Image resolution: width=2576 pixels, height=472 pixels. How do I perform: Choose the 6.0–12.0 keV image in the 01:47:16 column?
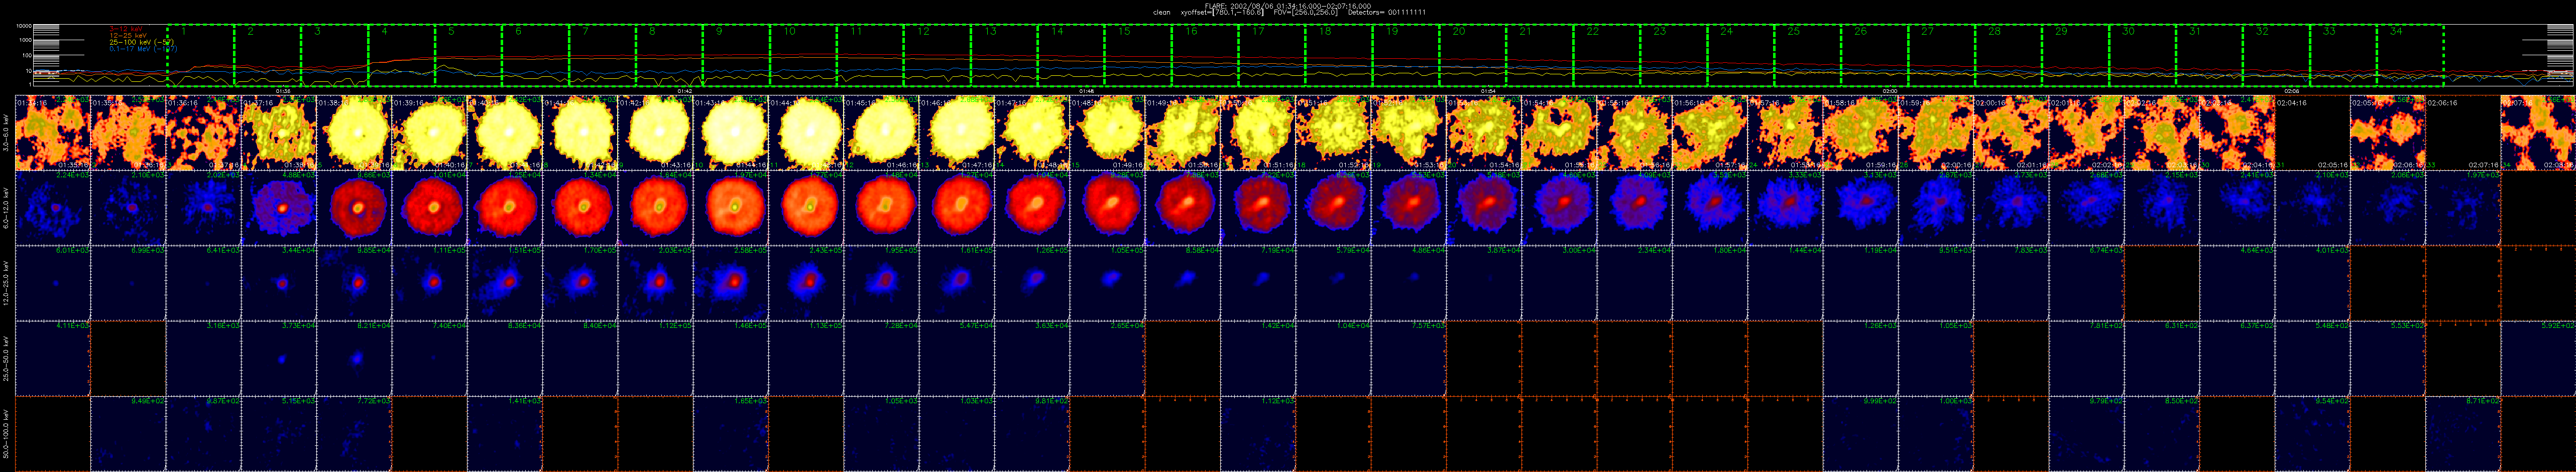(1033, 208)
